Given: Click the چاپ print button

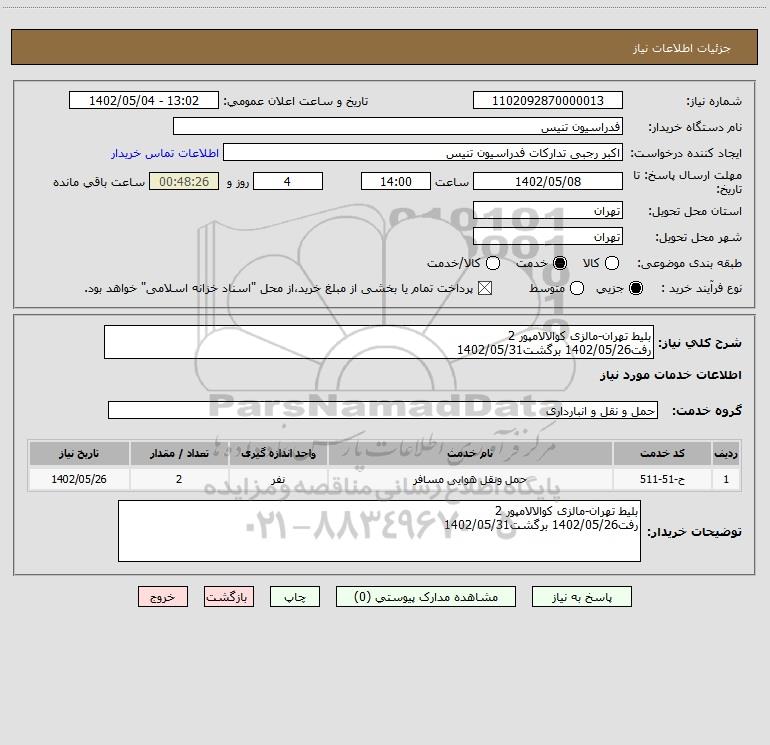Looking at the screenshot, I should pyautogui.click(x=295, y=597).
